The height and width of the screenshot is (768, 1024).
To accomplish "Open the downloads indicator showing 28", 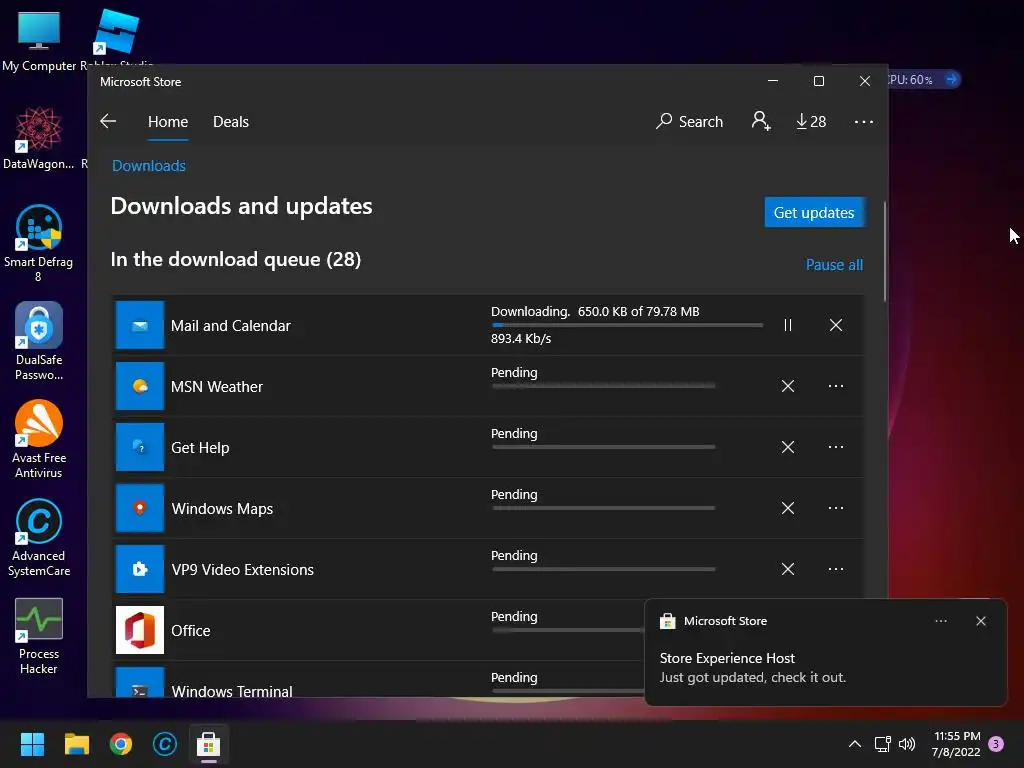I will [x=811, y=121].
